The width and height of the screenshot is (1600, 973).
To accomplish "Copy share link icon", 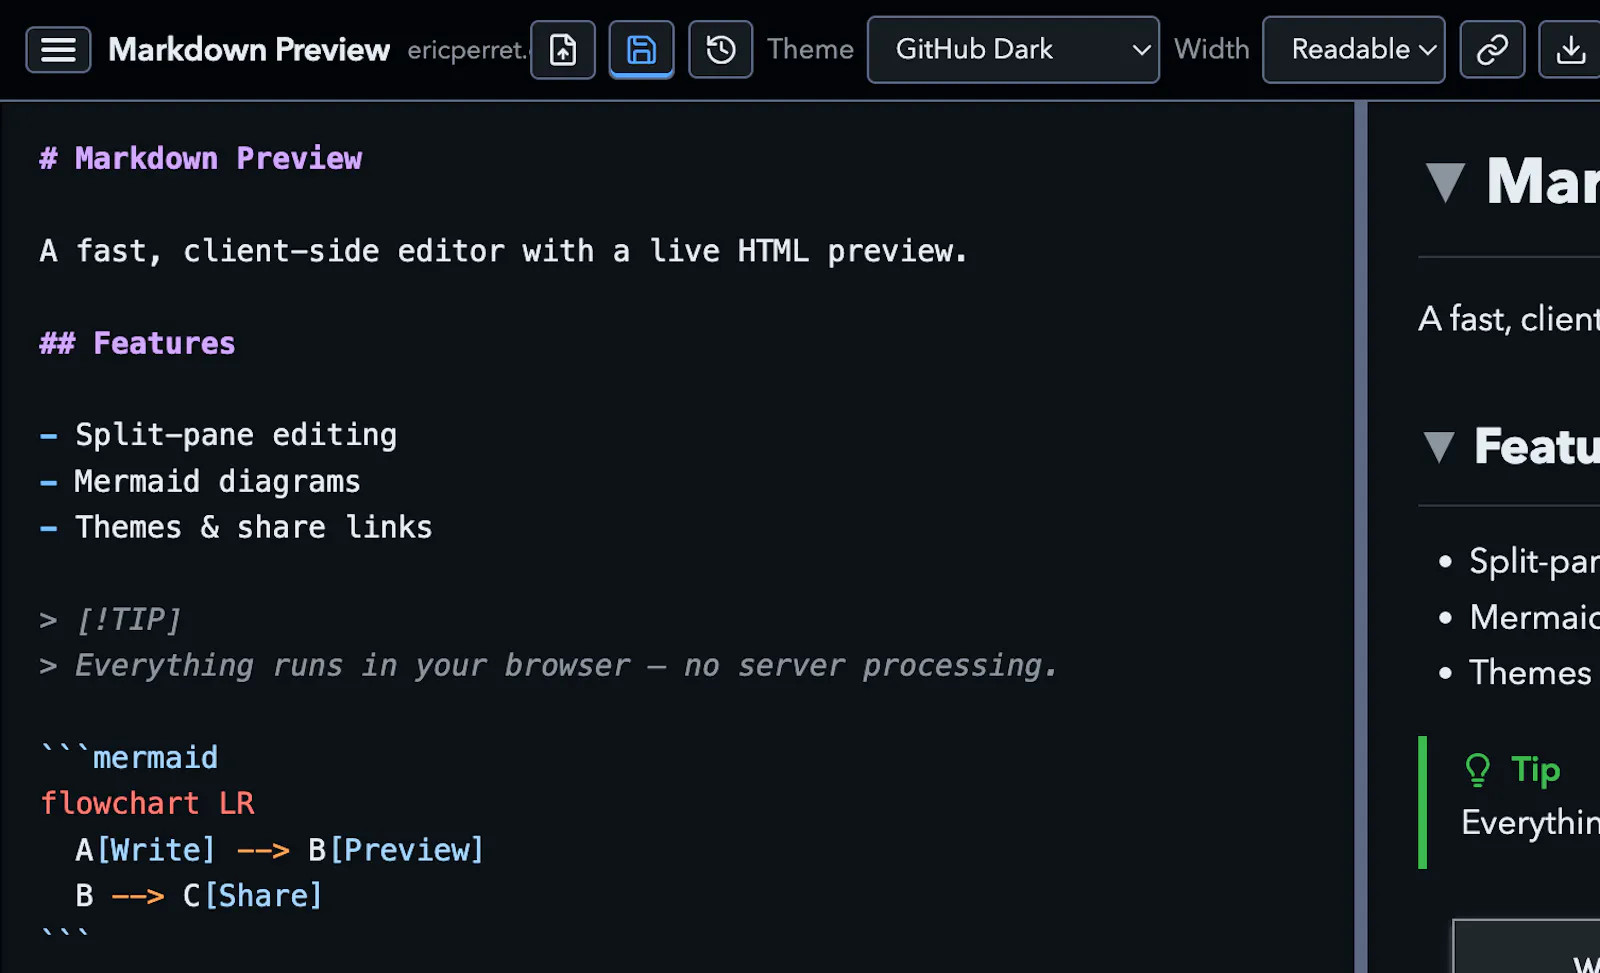I will click(1492, 49).
